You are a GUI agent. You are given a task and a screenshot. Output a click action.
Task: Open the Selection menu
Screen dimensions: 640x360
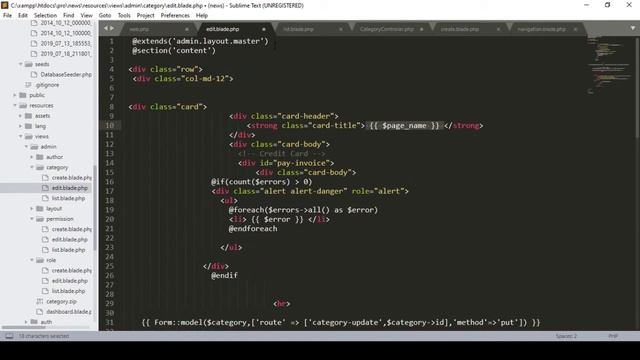tap(45, 15)
